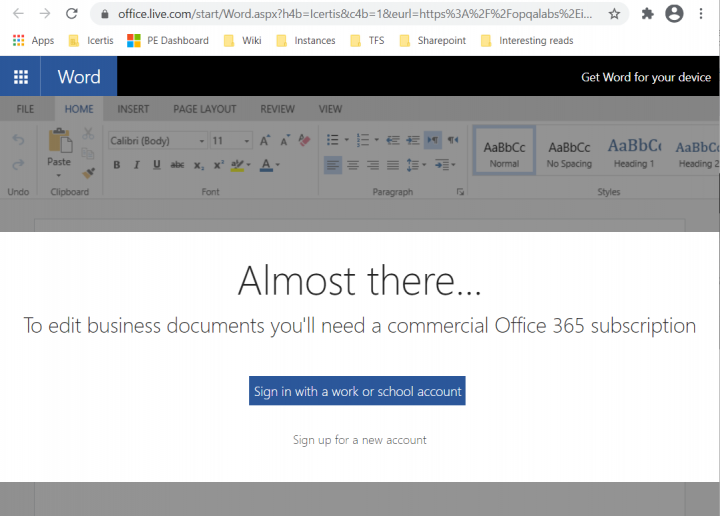Expand the font color dropdown arrow

[278, 165]
